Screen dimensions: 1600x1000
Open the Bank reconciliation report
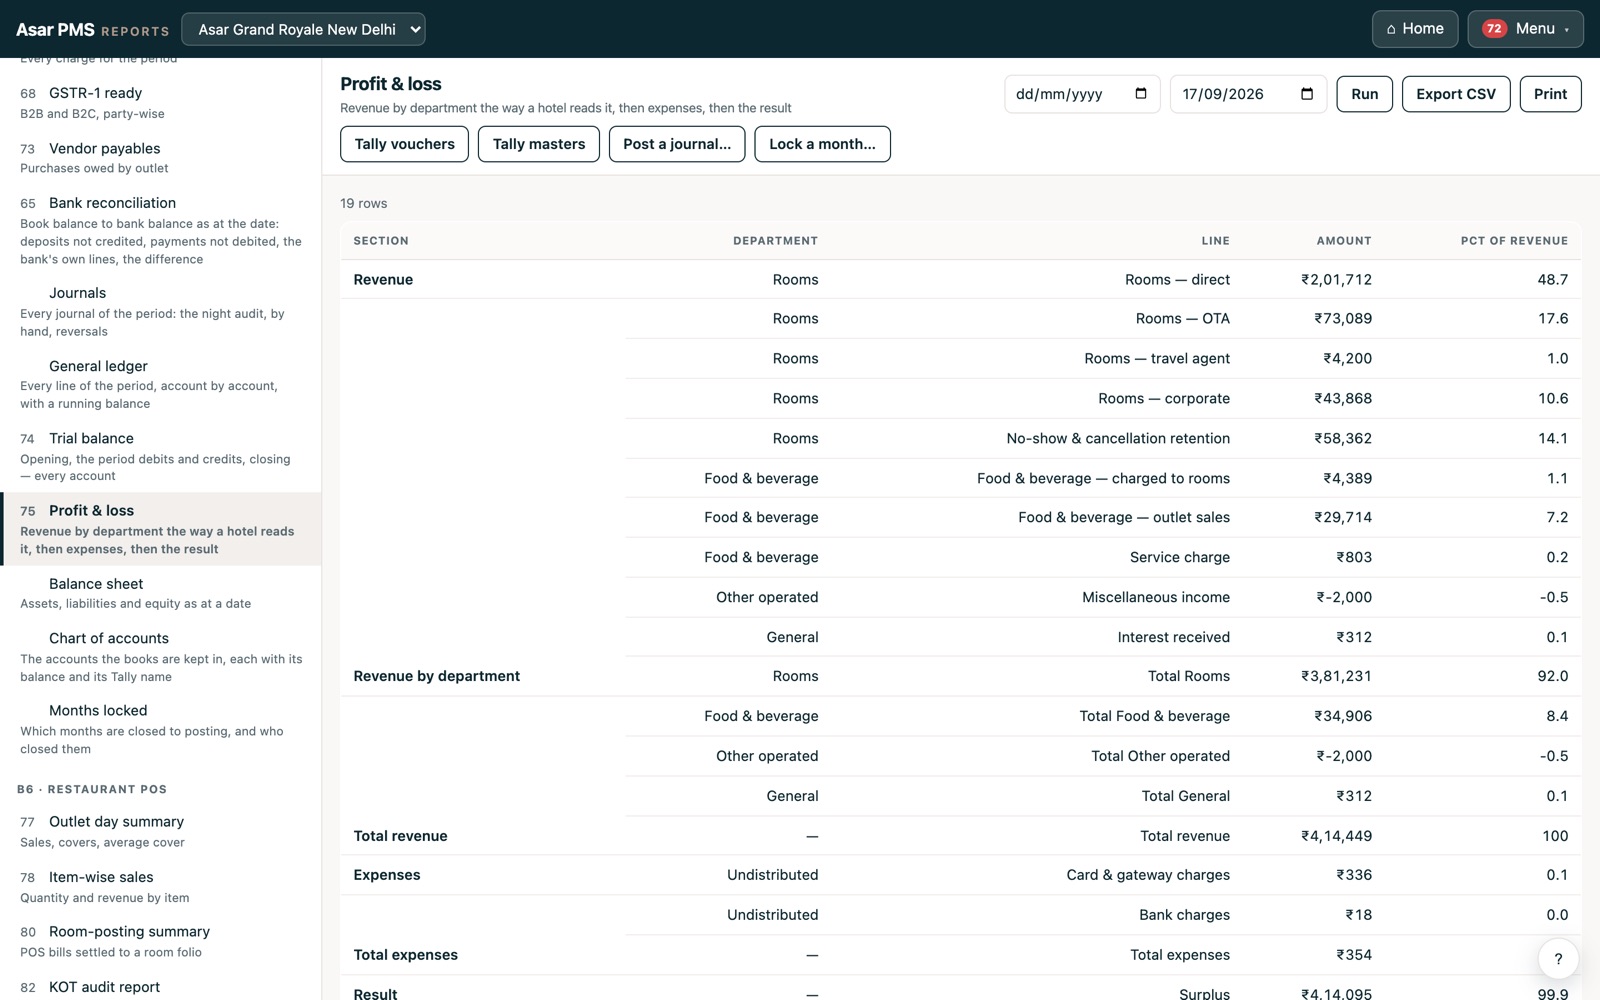click(x=160, y=230)
